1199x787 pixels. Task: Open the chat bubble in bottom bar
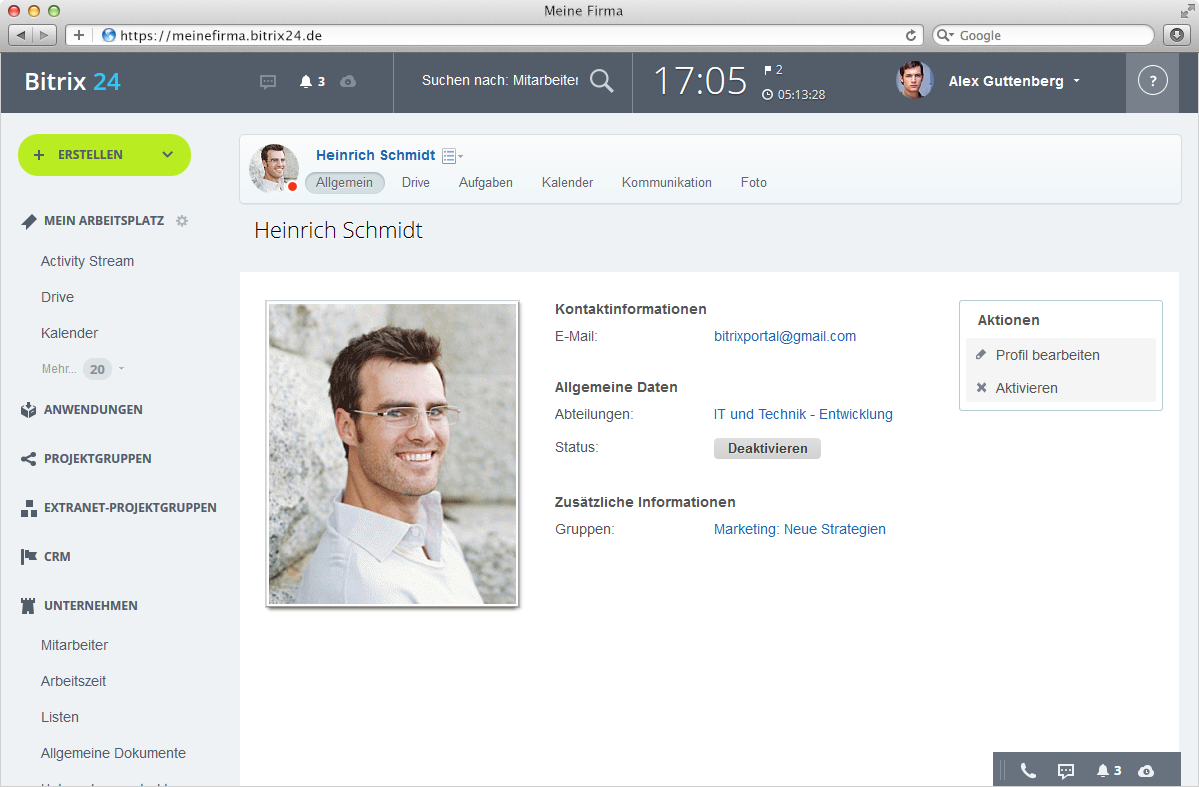[1066, 771]
